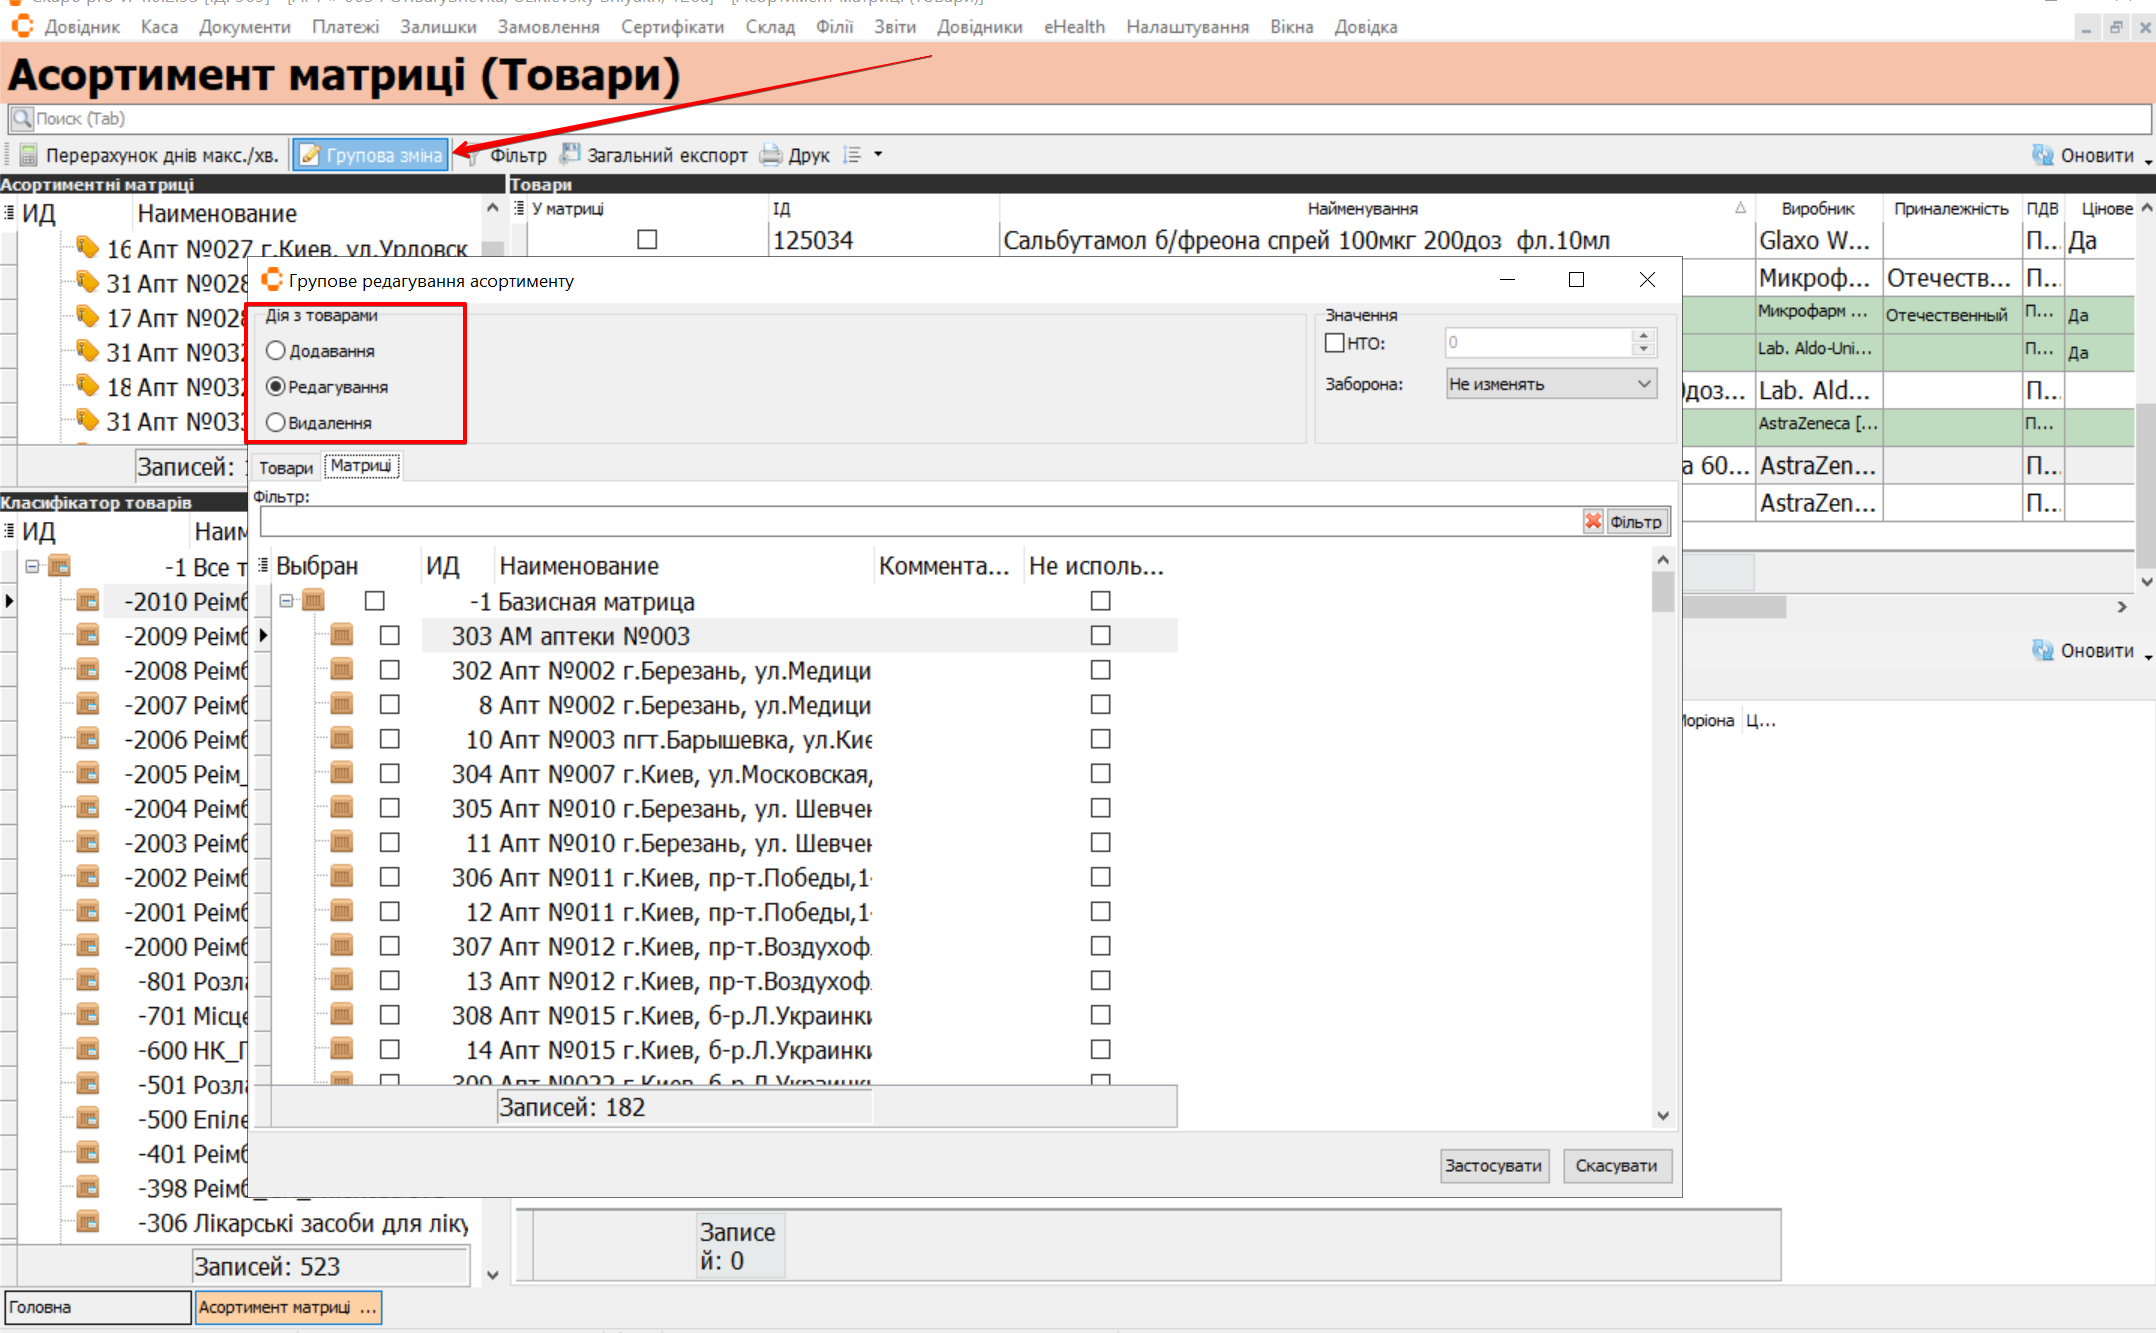The image size is (2156, 1333).
Task: Click the Застосувати button
Action: 1493,1166
